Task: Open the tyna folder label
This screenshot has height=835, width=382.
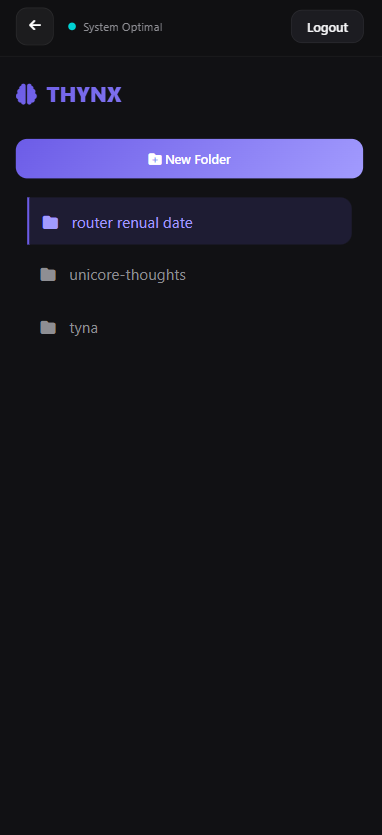Action: point(84,328)
